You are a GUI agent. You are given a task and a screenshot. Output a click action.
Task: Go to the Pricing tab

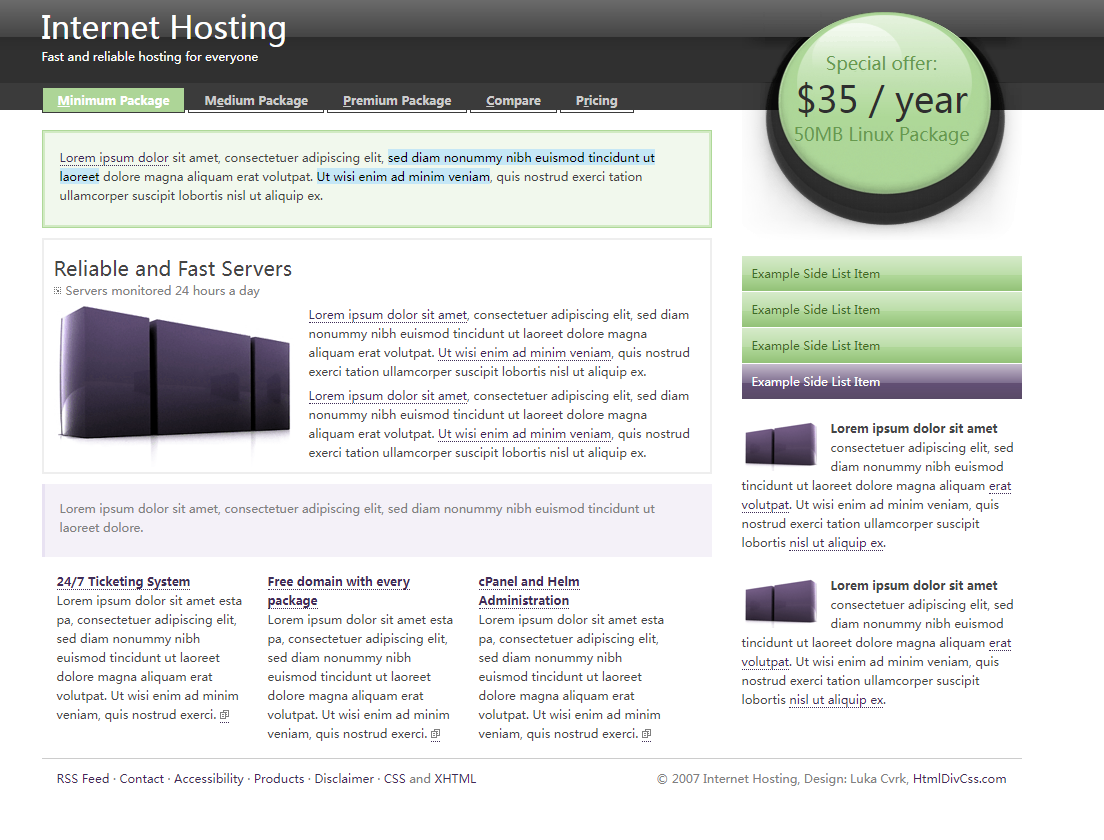pos(596,100)
